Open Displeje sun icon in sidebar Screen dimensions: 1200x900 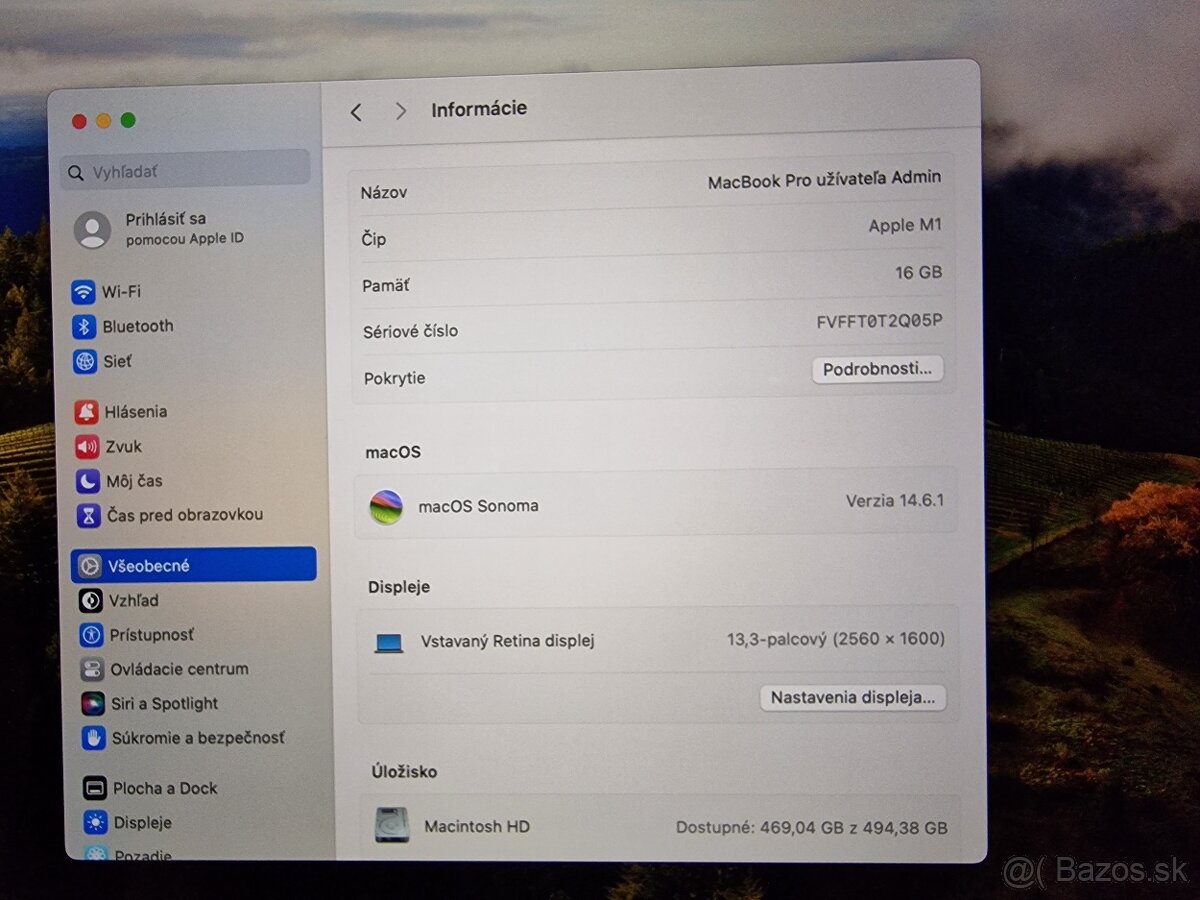pyautogui.click(x=96, y=823)
